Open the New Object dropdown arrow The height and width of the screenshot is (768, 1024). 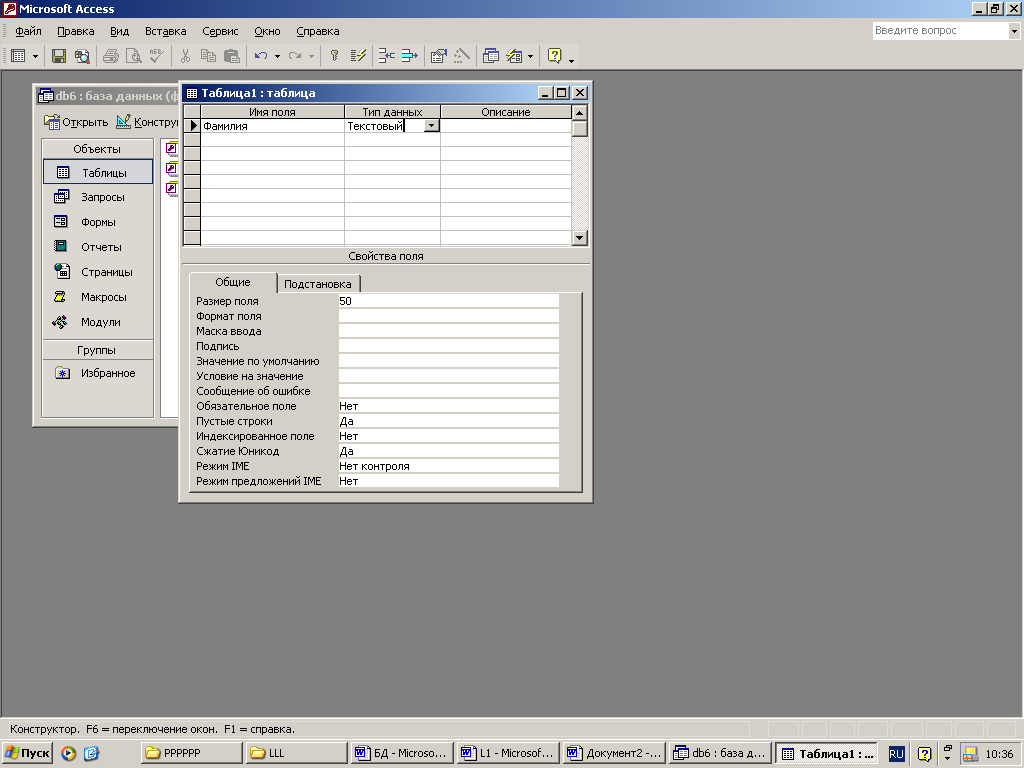(530, 56)
